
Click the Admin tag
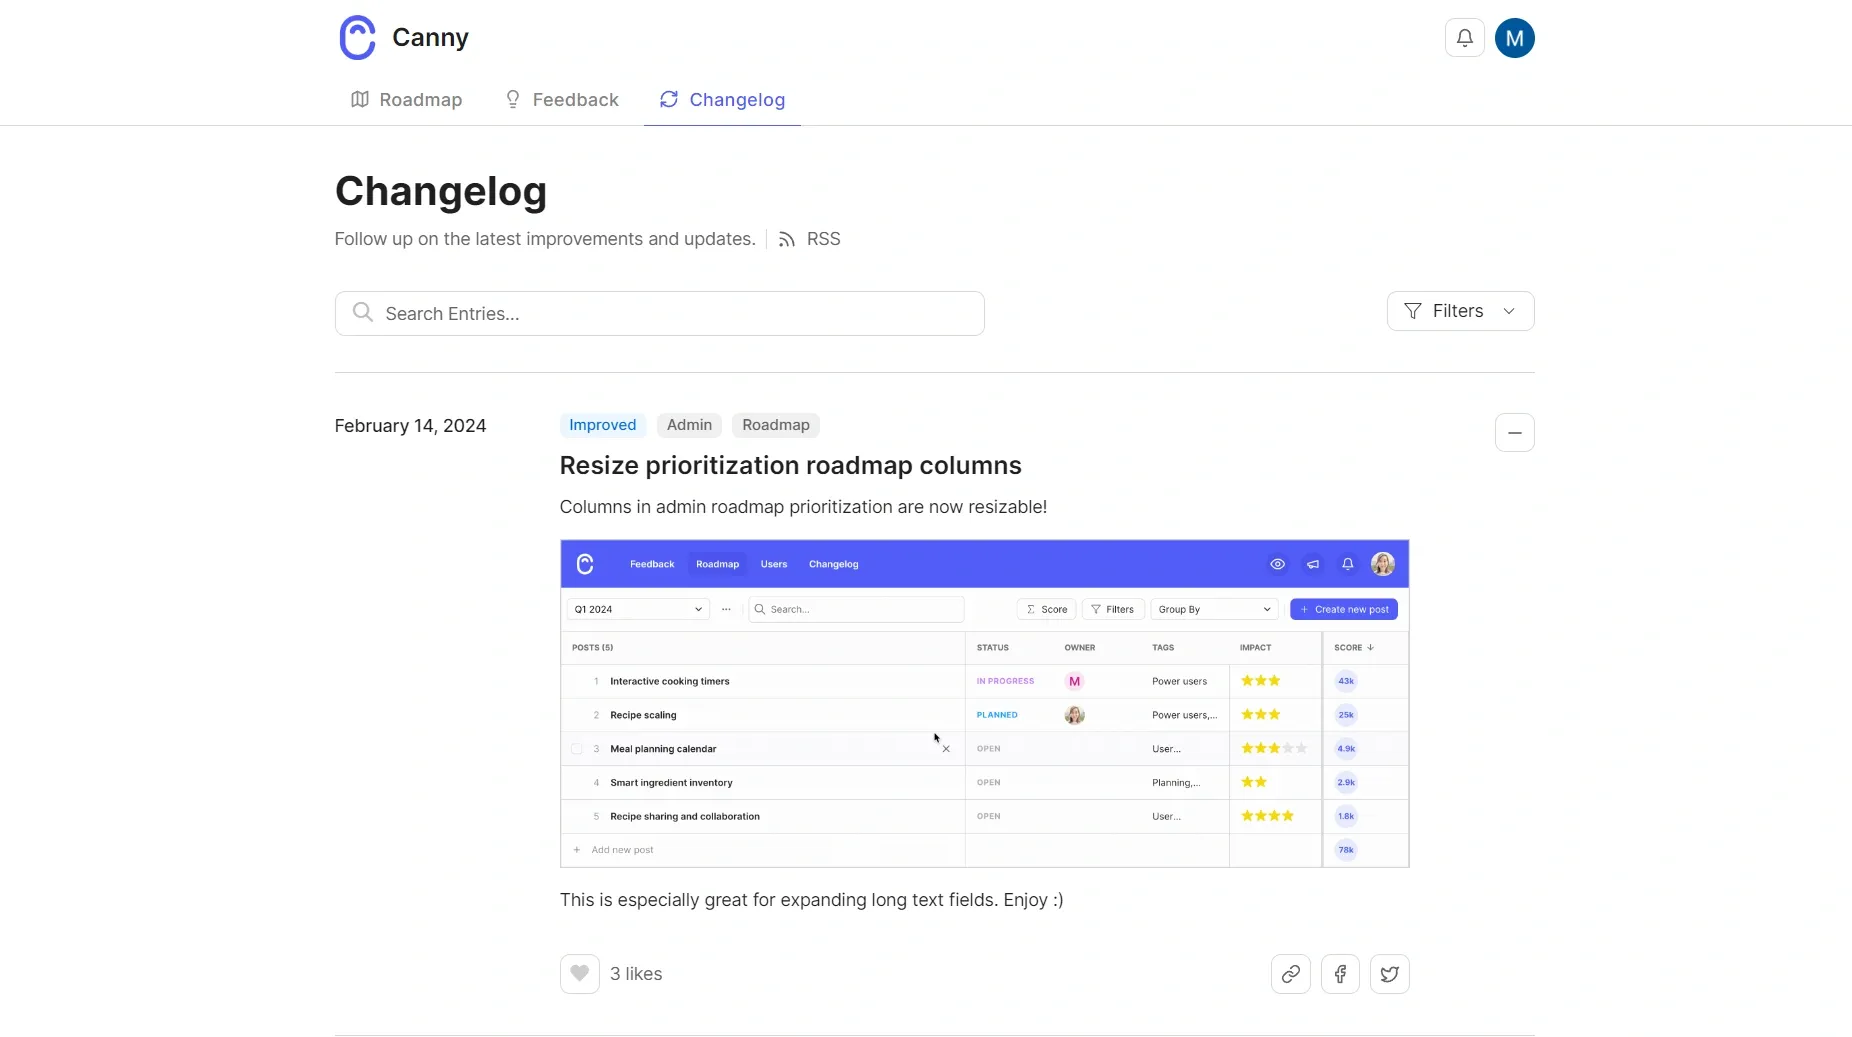(x=689, y=425)
